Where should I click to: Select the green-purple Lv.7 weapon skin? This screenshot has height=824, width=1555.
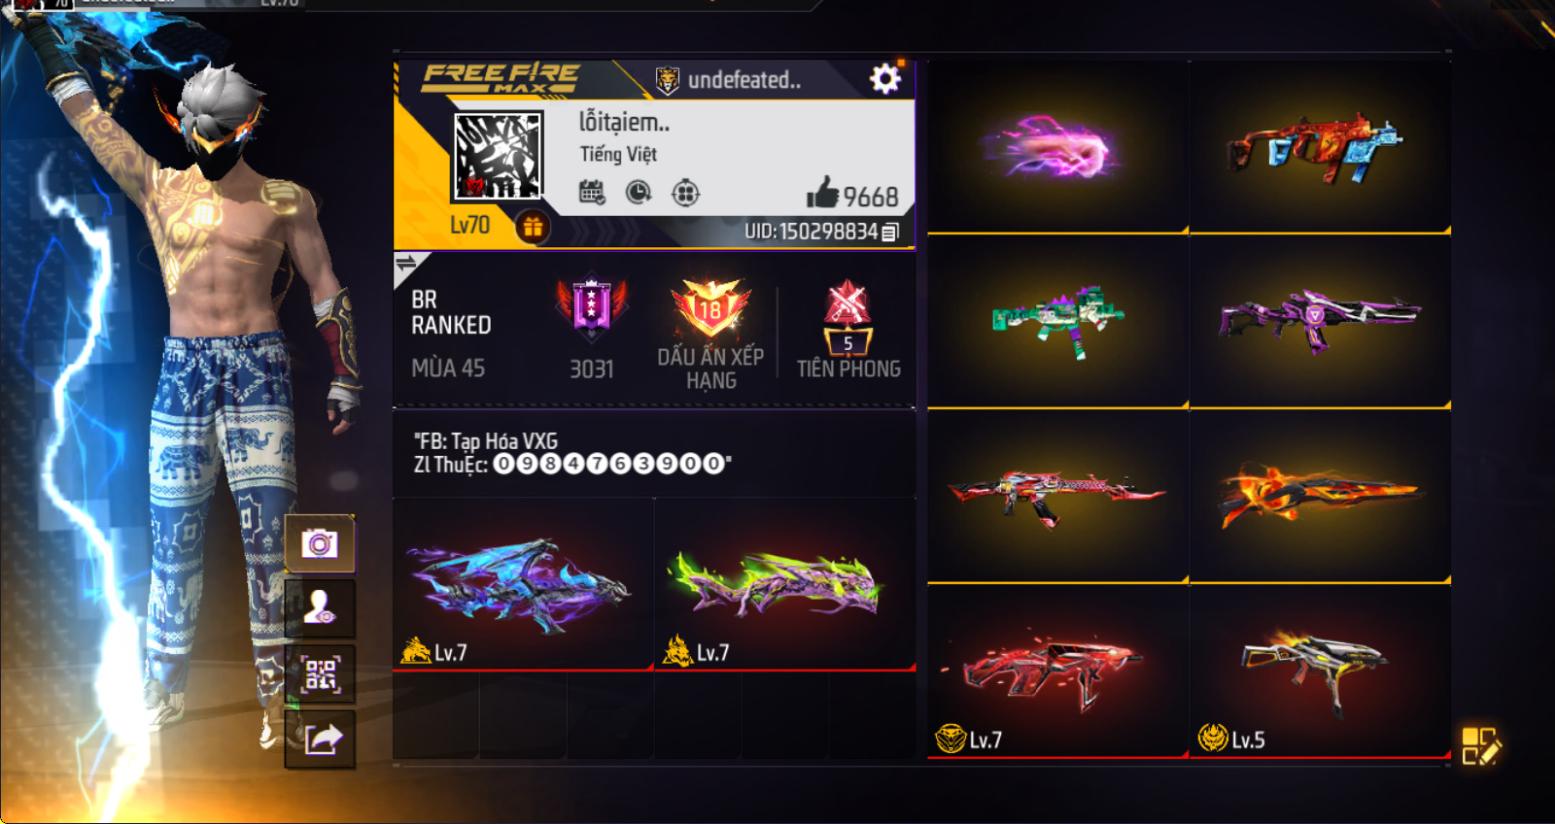tap(785, 584)
